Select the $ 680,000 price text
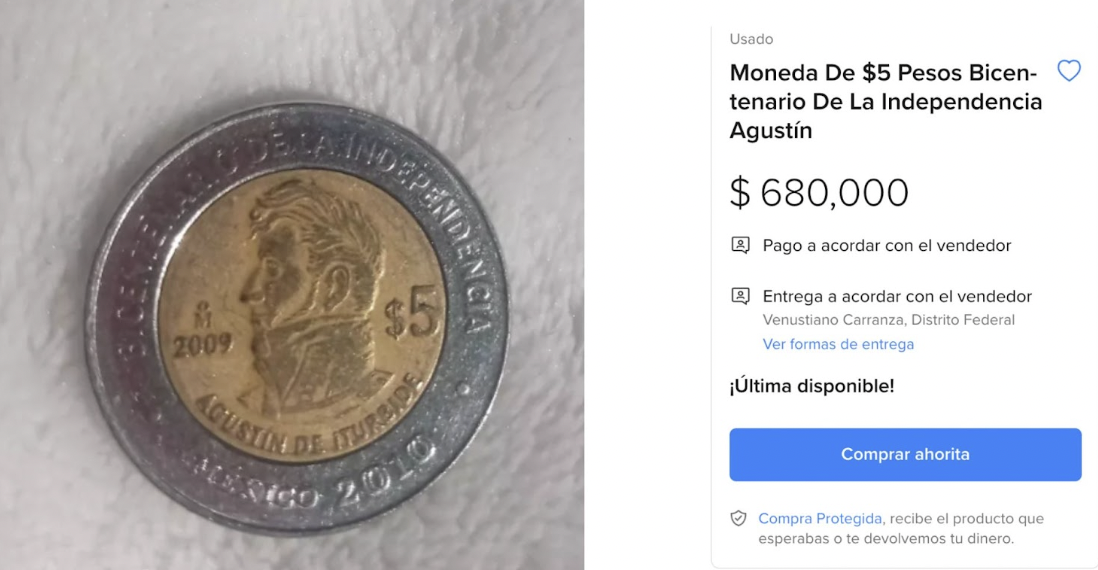Screen dimensions: 1098x570 819,193
